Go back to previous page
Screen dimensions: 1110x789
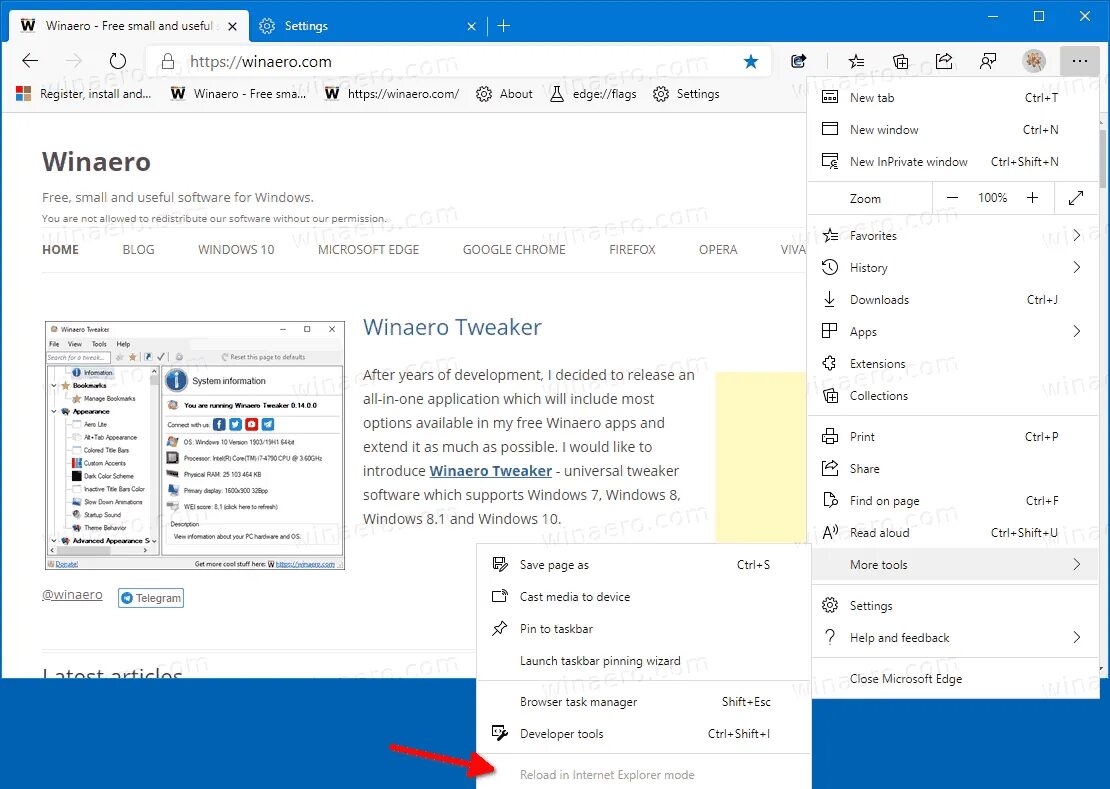pyautogui.click(x=30, y=61)
